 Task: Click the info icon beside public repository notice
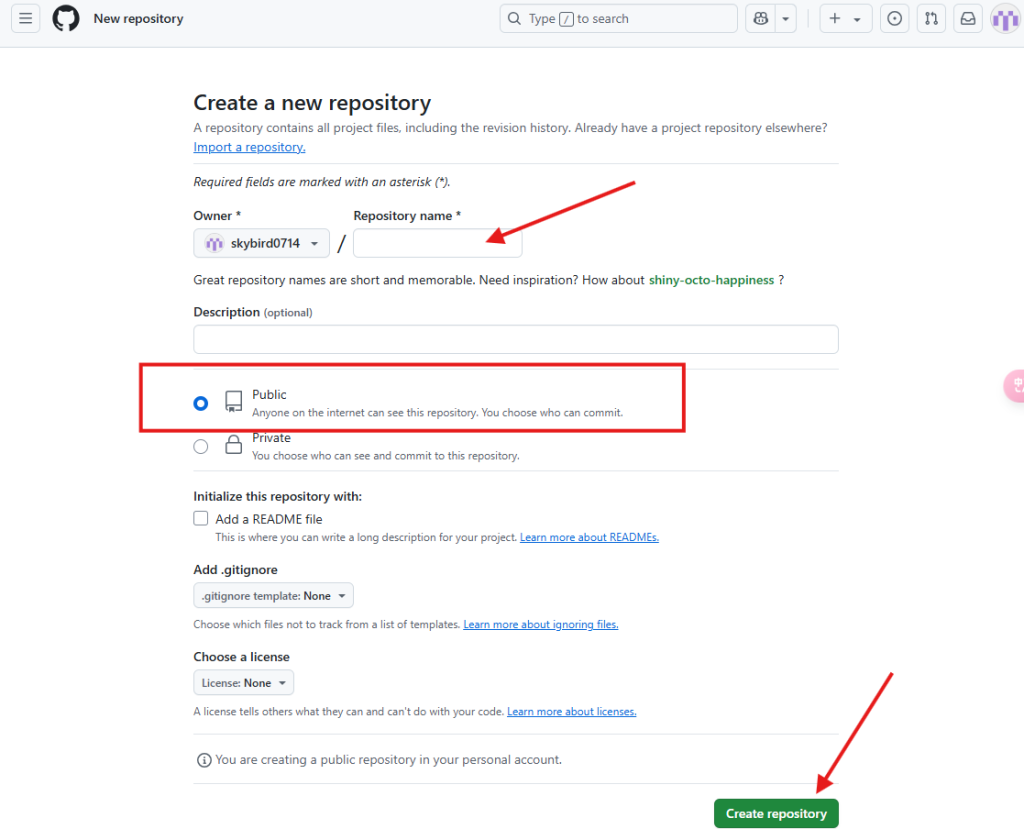[x=204, y=760]
